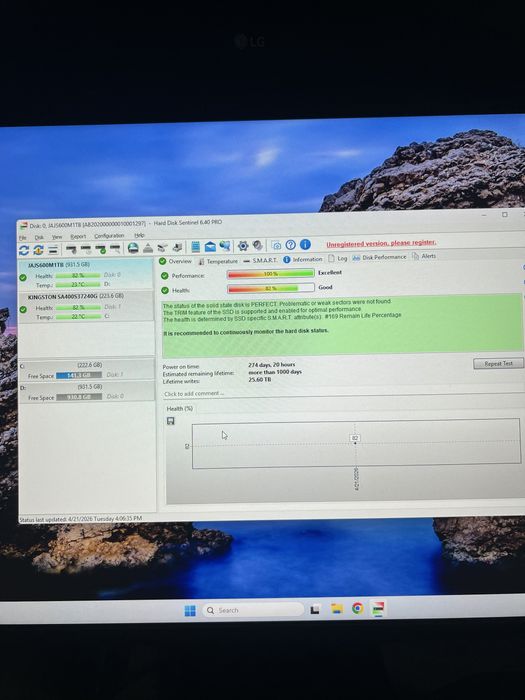525x700 pixels.
Task: Open Google Chrome from the taskbar
Action: [357, 608]
